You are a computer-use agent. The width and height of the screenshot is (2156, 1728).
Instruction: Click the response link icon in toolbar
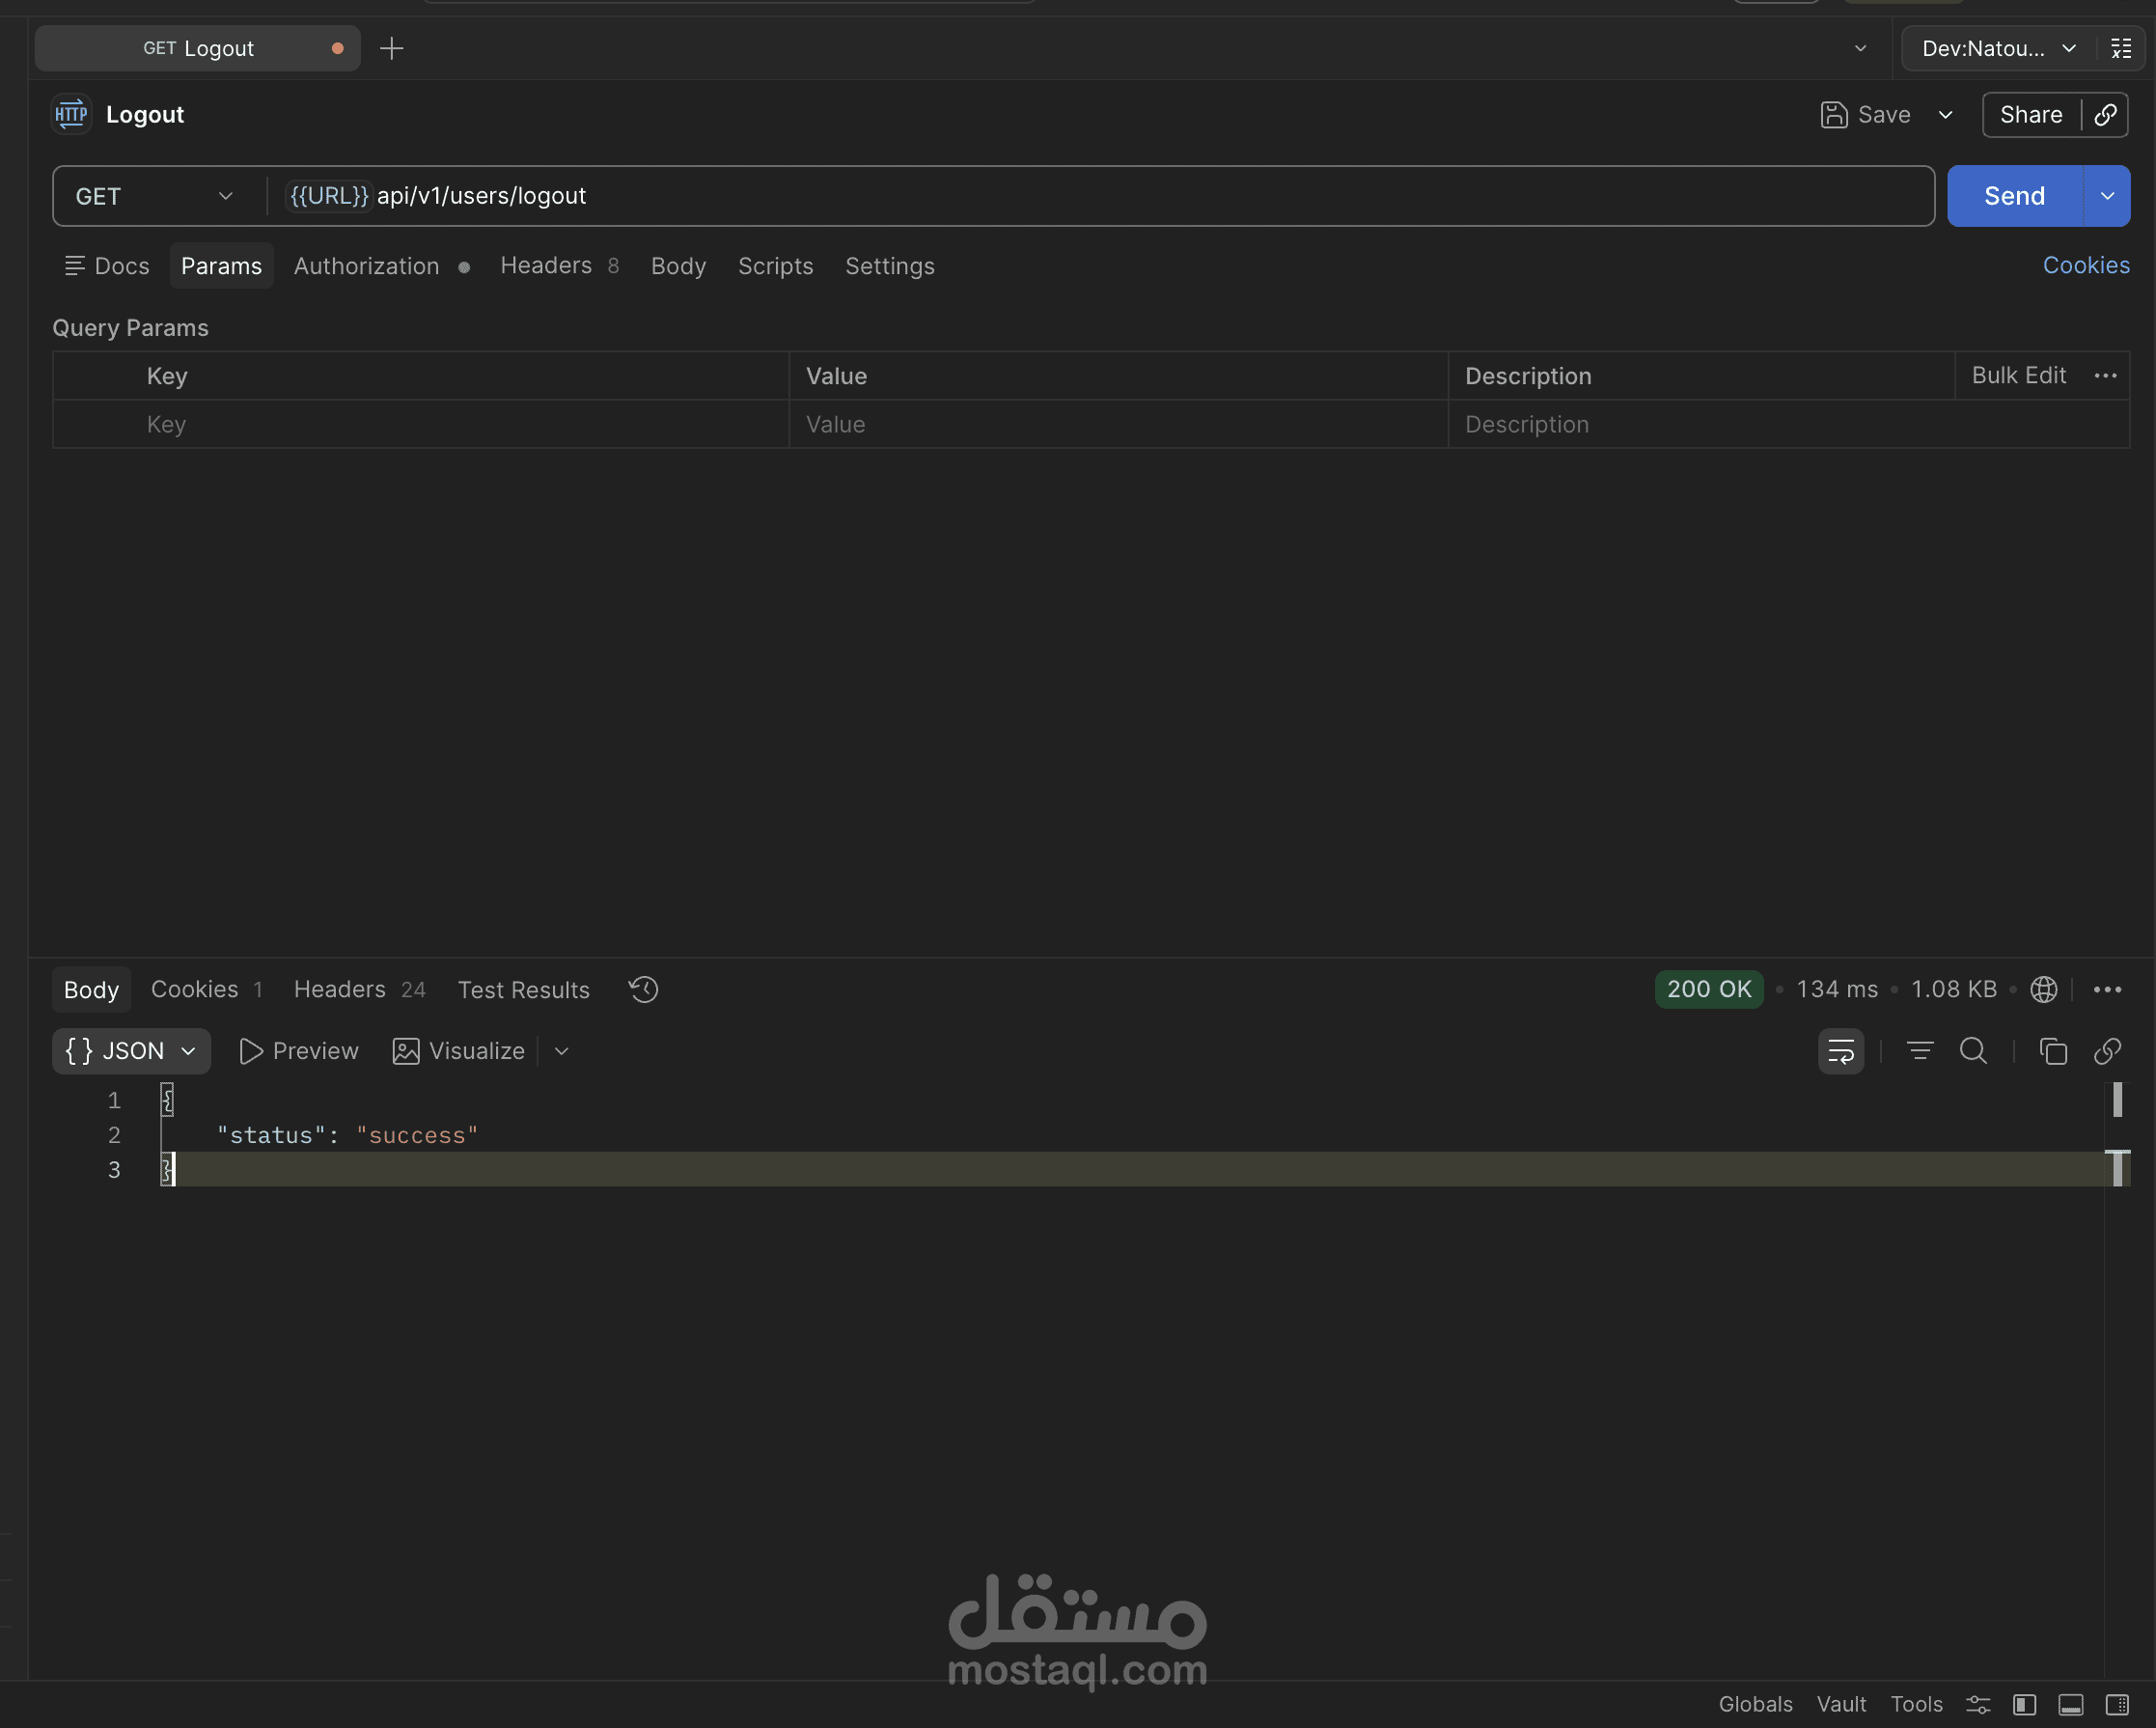tap(2107, 1051)
